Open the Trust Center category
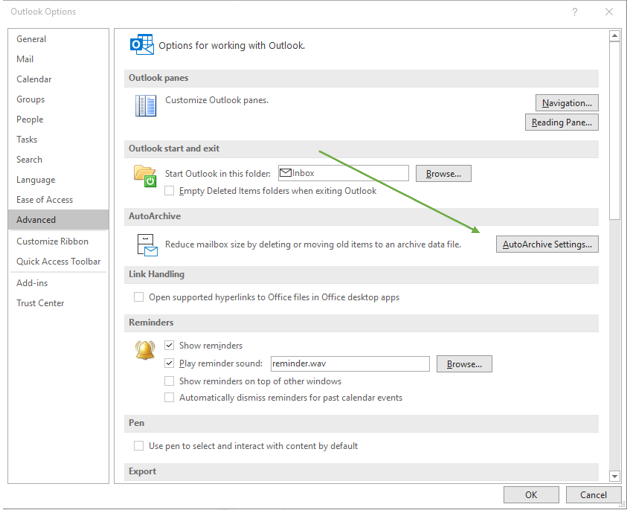The width and height of the screenshot is (627, 511). click(x=58, y=303)
